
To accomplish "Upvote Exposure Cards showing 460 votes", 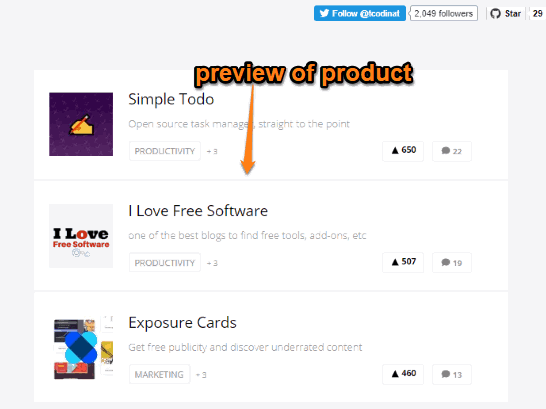I will [403, 374].
